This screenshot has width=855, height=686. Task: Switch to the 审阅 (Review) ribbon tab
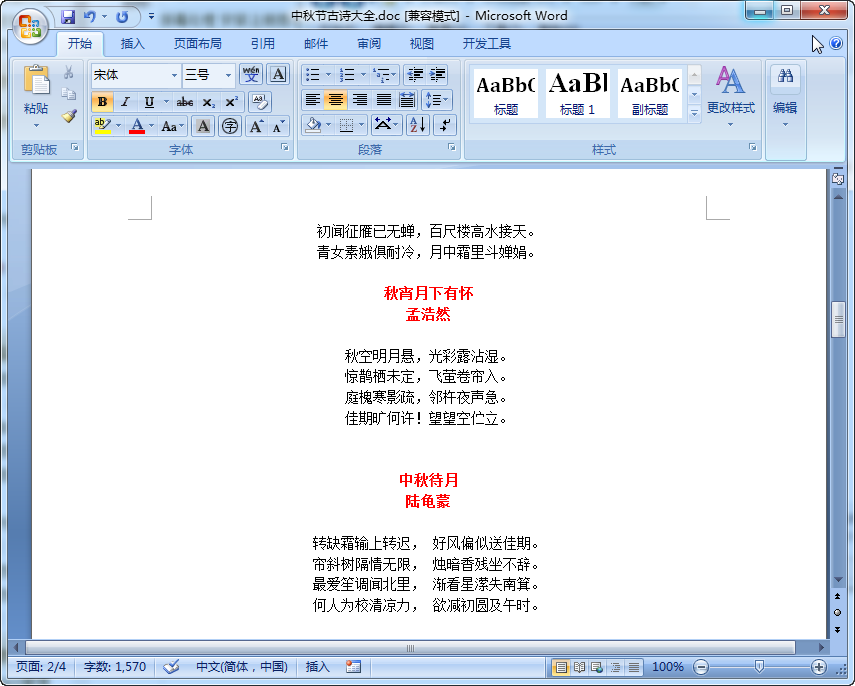click(x=368, y=43)
